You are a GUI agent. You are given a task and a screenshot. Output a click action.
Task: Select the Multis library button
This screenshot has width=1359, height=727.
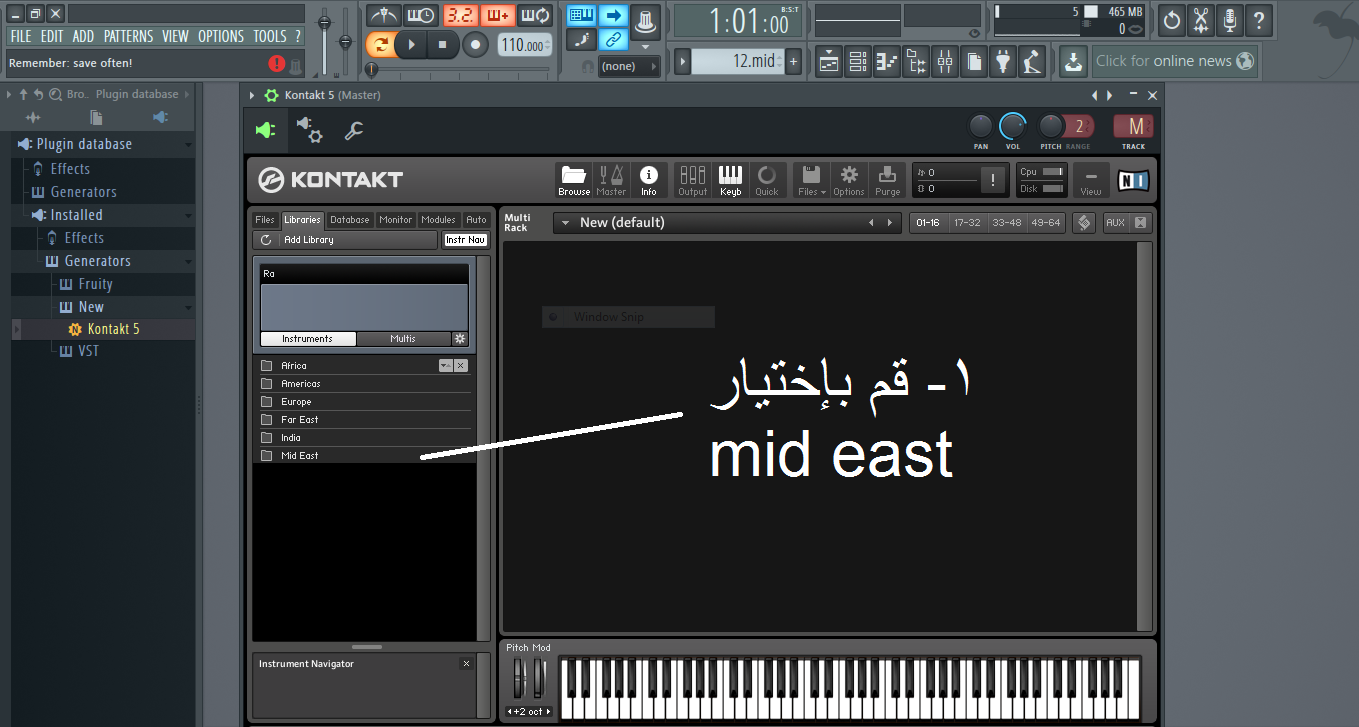click(x=404, y=339)
